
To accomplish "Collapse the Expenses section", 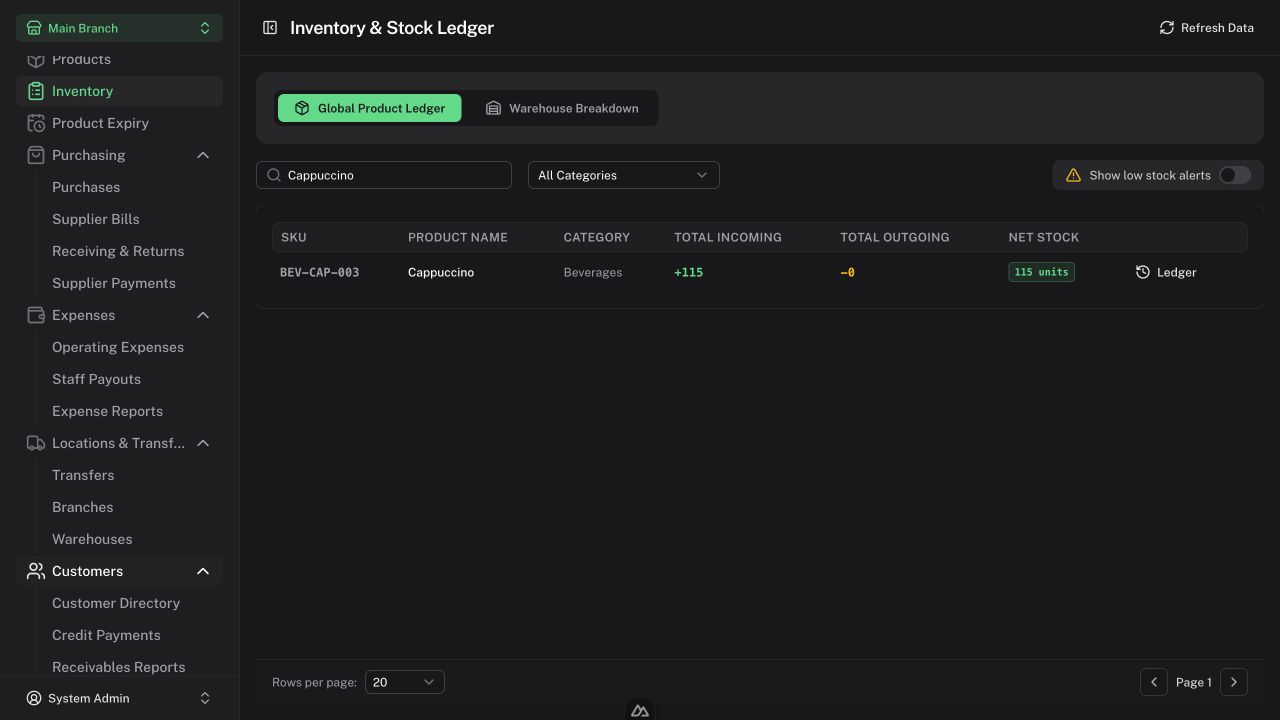I will pyautogui.click(x=203, y=315).
